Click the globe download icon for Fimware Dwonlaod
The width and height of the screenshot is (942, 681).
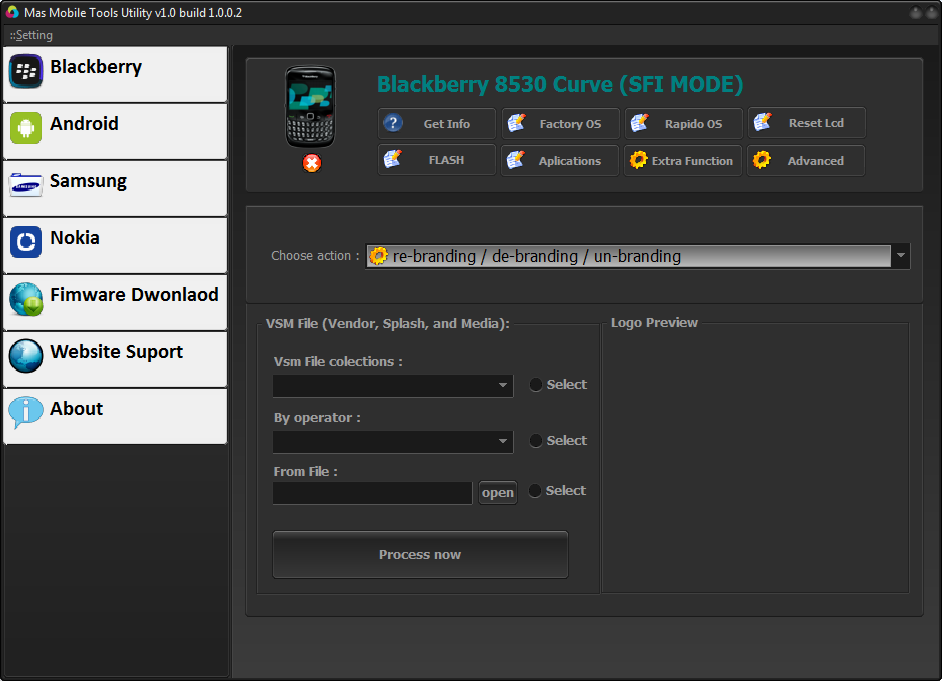coord(26,299)
